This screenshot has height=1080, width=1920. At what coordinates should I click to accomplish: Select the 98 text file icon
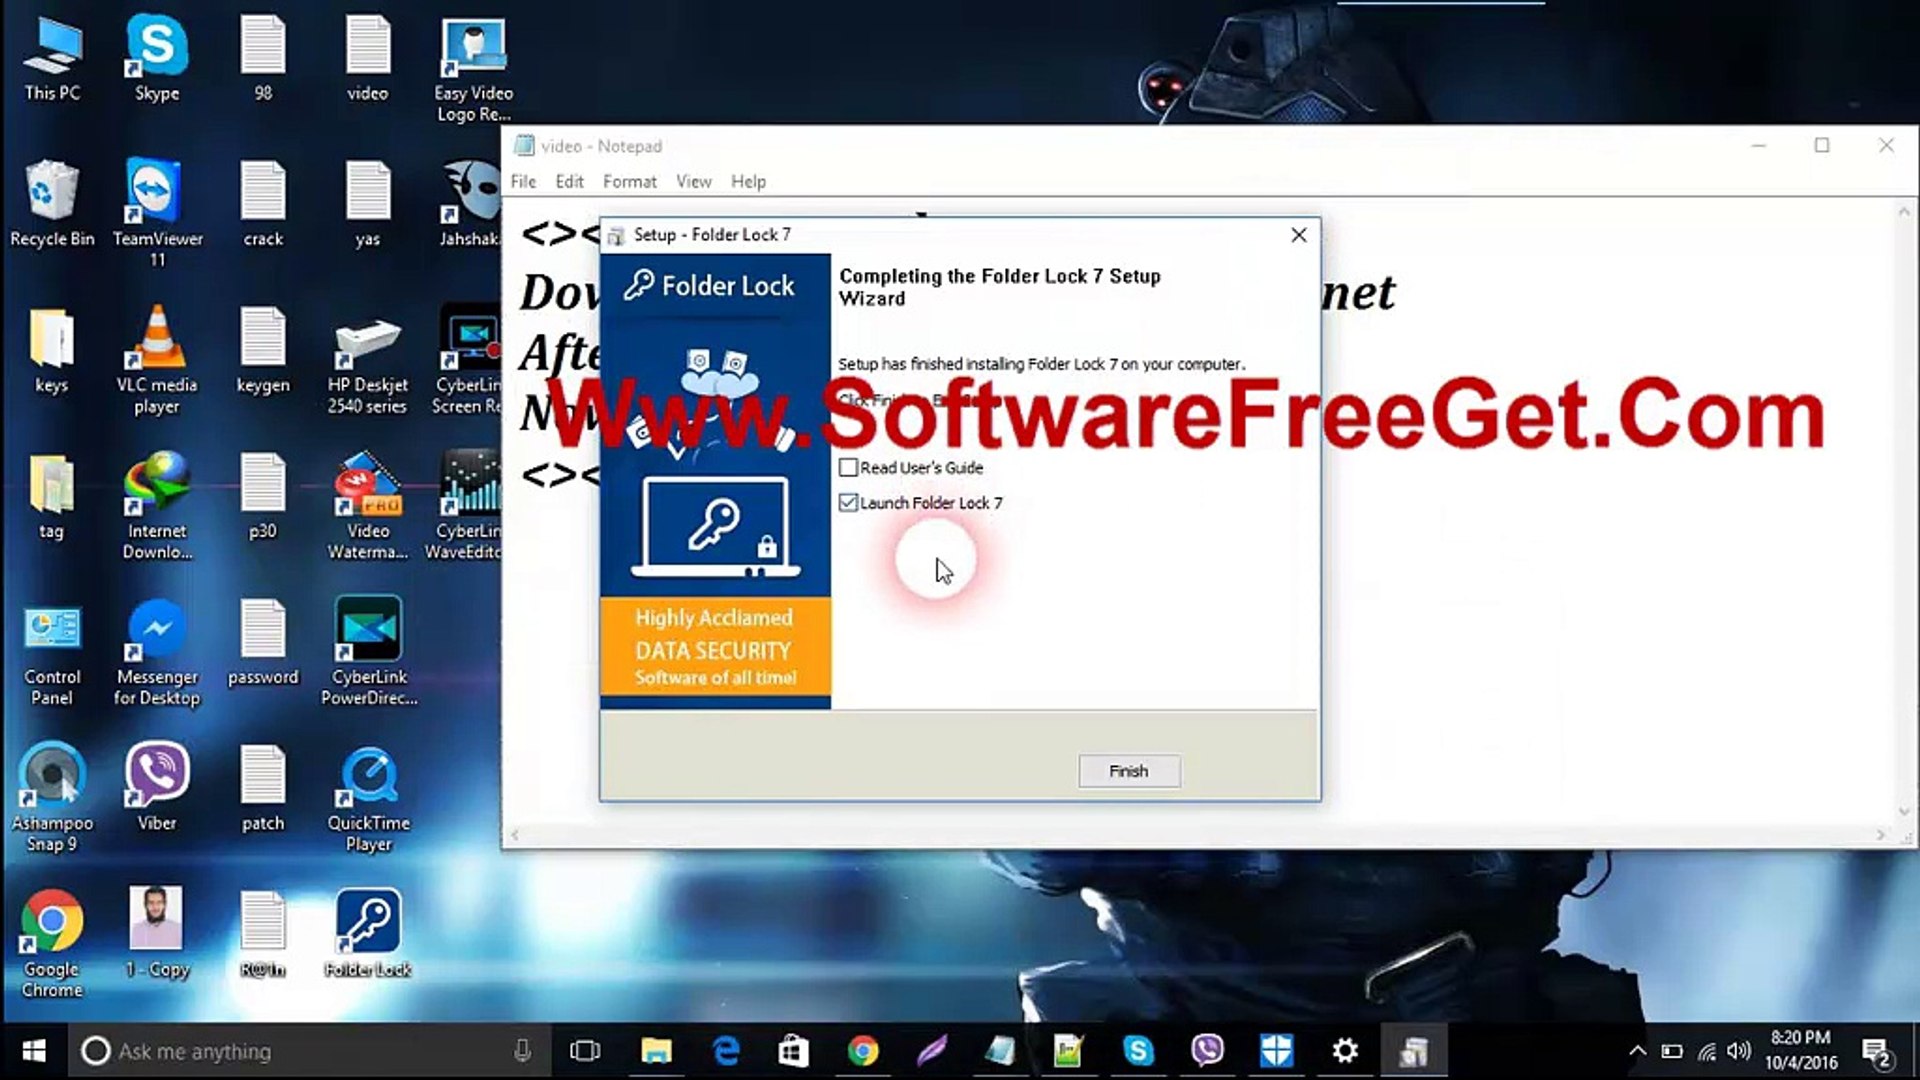(x=263, y=60)
